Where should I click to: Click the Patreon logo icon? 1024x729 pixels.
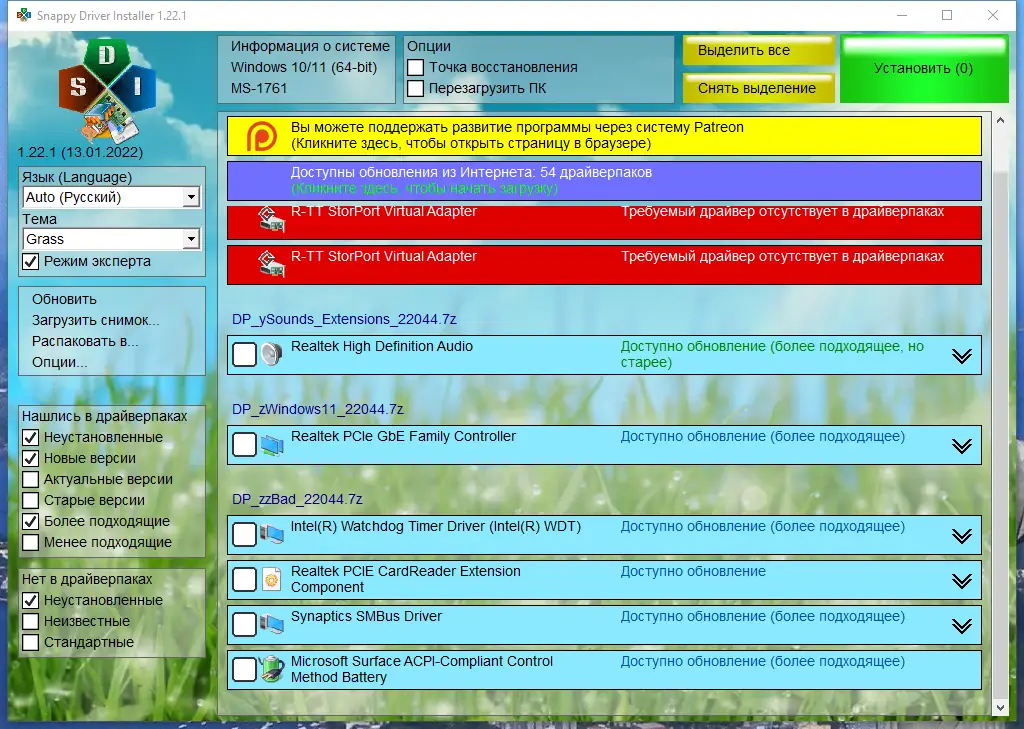tap(261, 137)
